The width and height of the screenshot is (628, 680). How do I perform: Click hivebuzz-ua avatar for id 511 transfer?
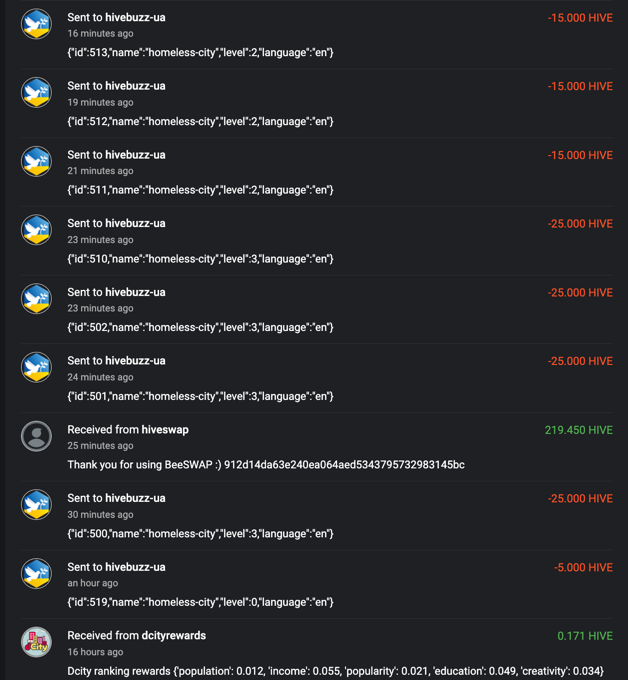pyautogui.click(x=36, y=161)
